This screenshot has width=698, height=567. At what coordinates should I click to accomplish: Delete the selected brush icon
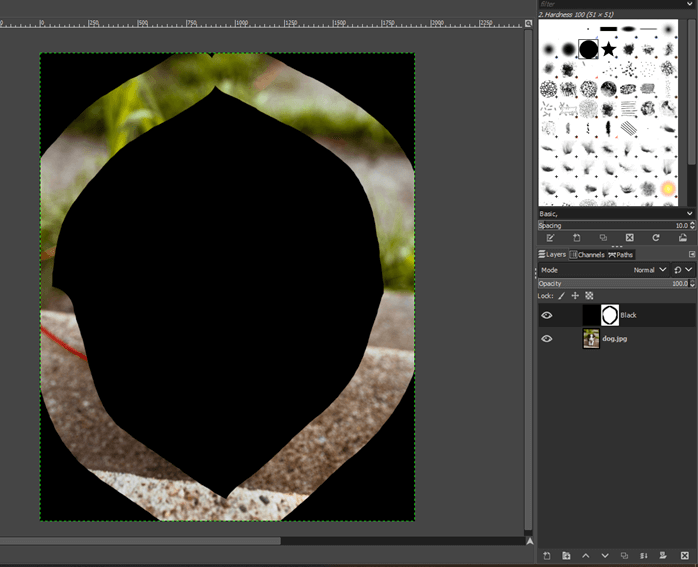(x=629, y=238)
